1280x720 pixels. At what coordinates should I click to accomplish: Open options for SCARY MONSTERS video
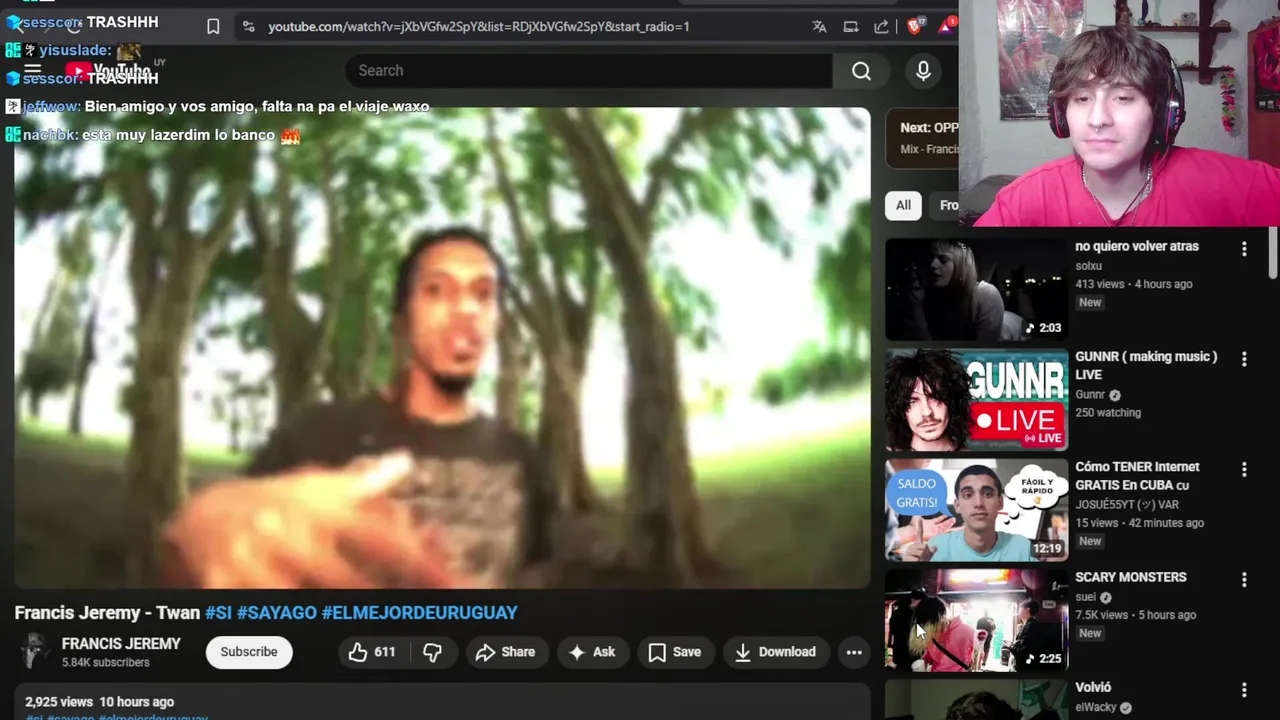1244,579
